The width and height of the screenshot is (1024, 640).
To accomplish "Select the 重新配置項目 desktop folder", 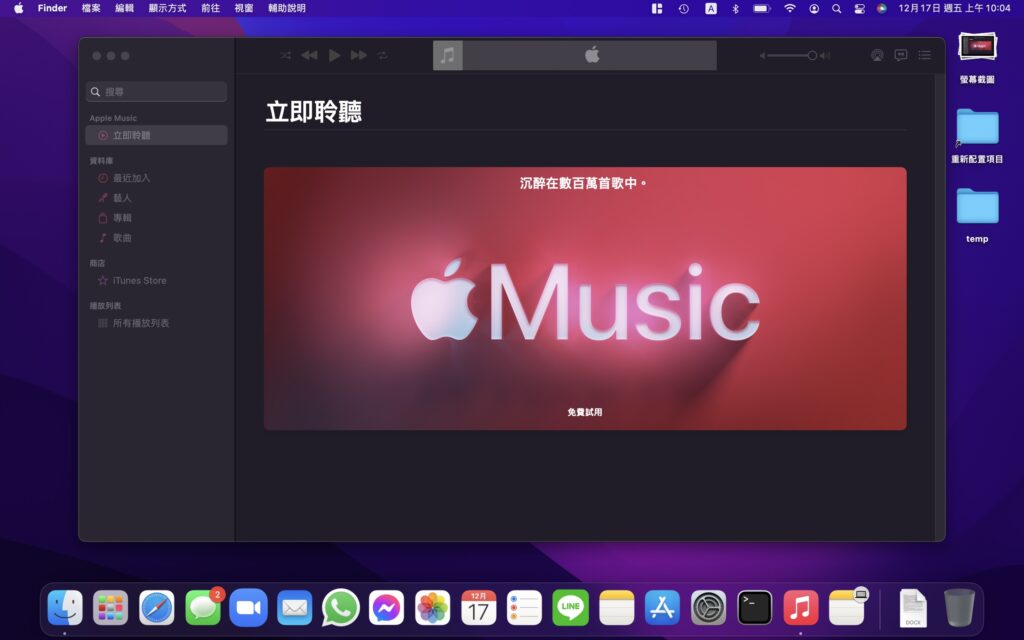I will click(x=977, y=136).
